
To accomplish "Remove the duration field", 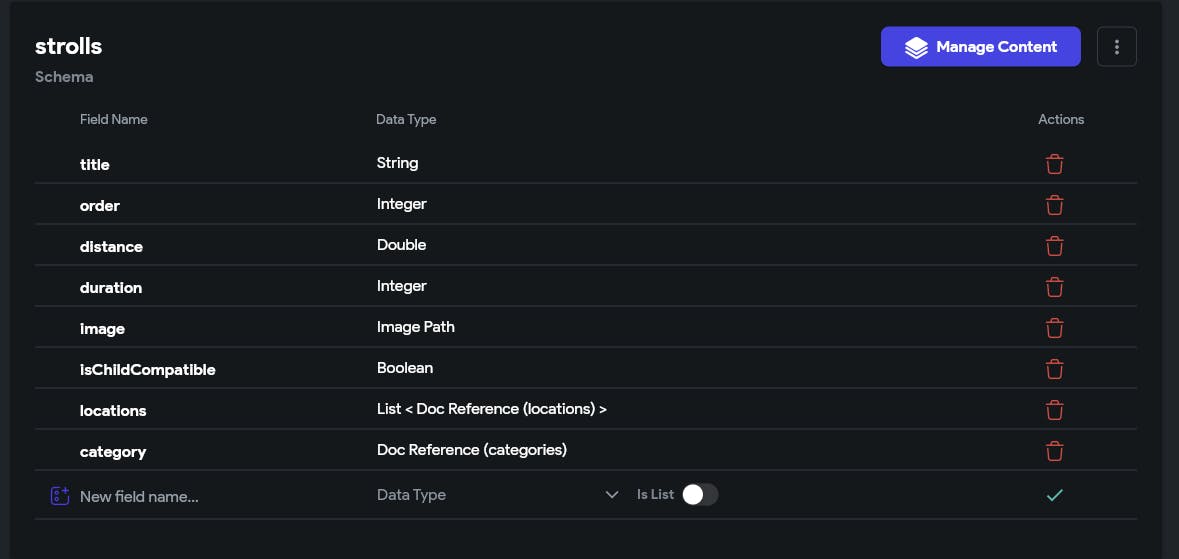I will tap(1054, 287).
